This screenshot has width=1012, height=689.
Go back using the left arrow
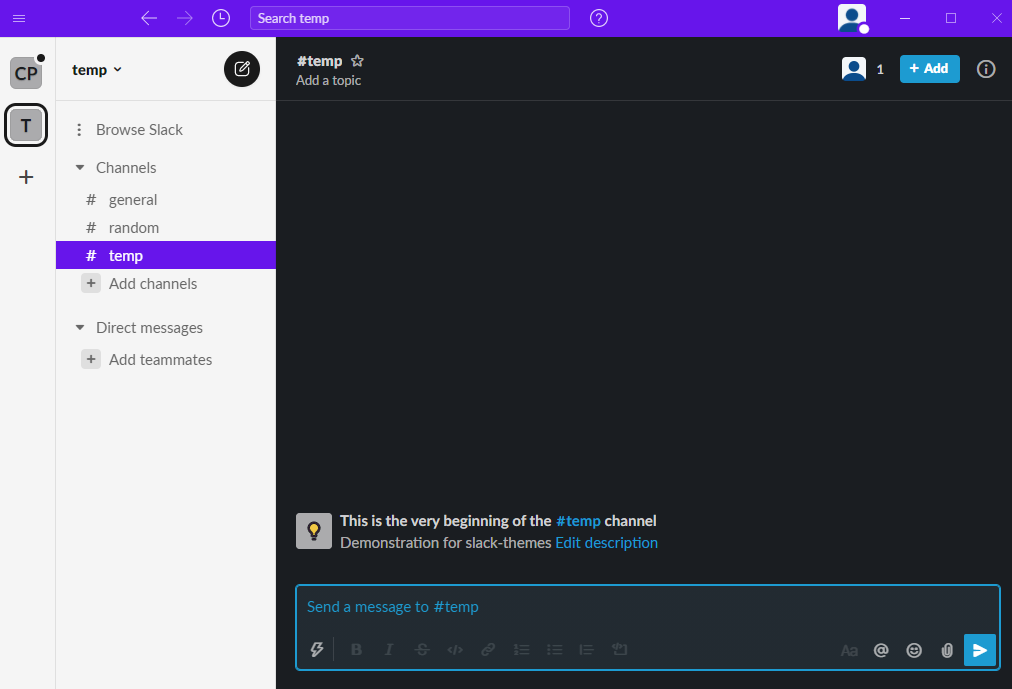[x=149, y=18]
